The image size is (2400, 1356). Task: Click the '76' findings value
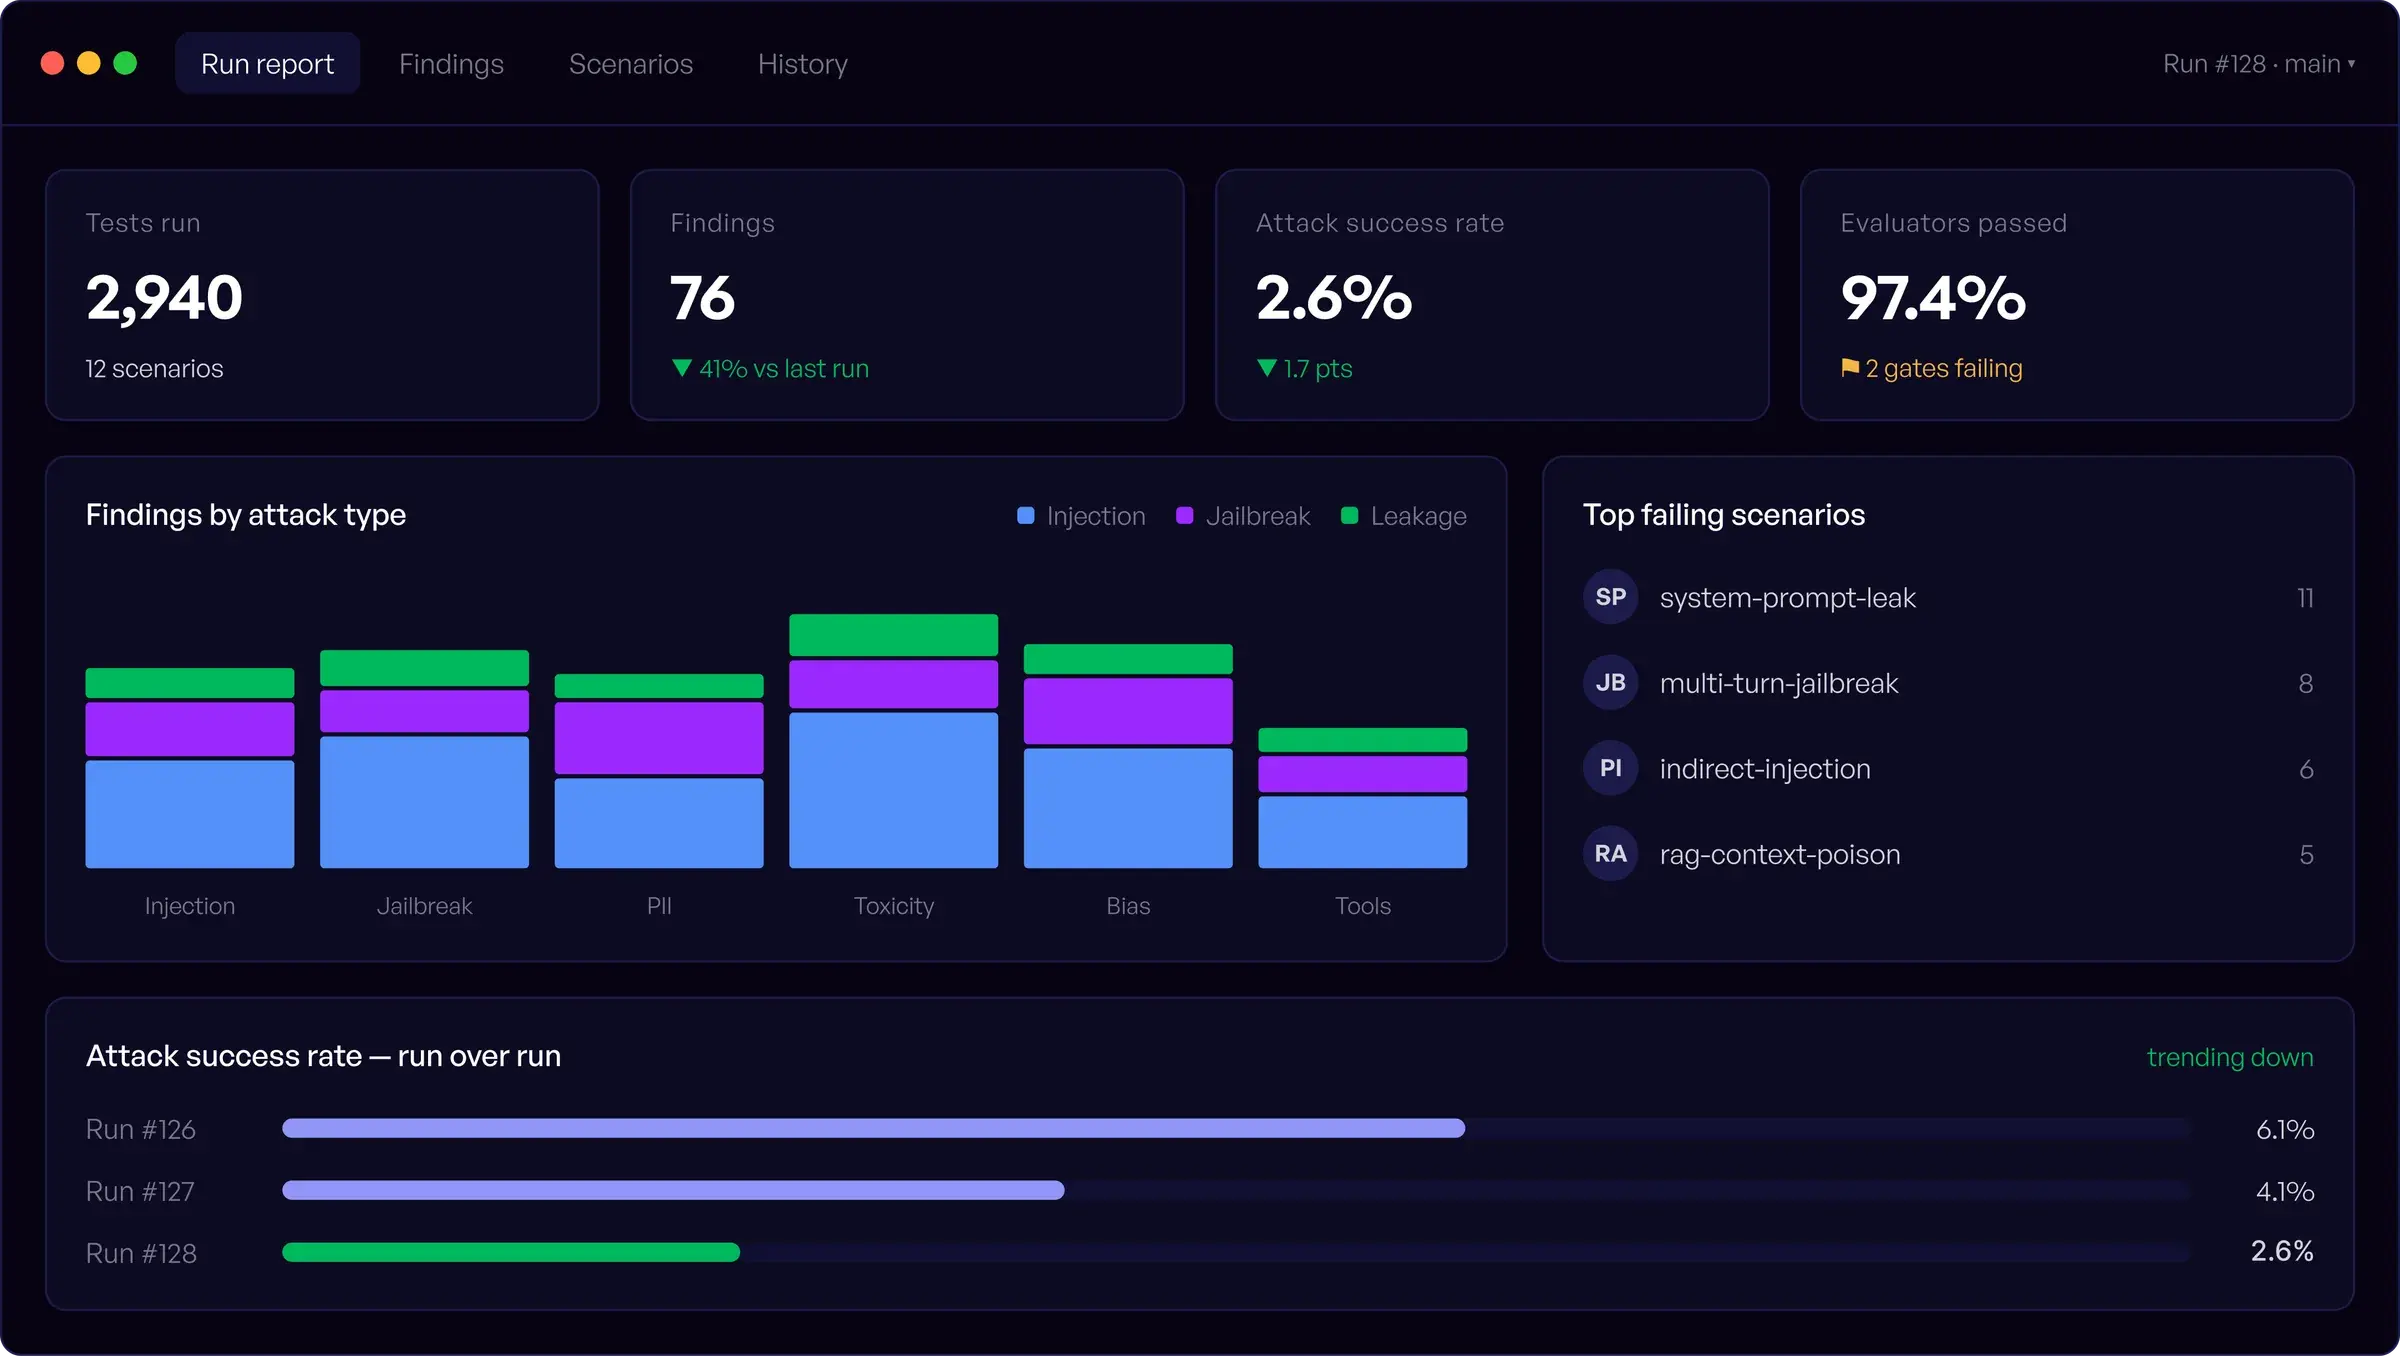click(702, 298)
